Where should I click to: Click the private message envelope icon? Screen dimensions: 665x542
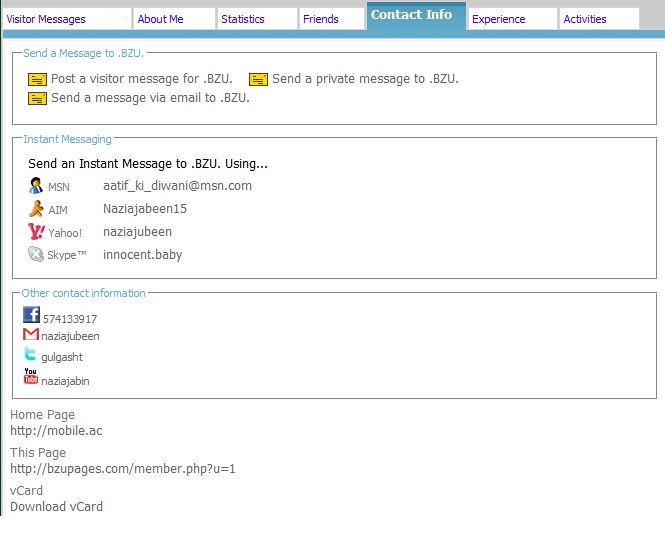point(258,79)
